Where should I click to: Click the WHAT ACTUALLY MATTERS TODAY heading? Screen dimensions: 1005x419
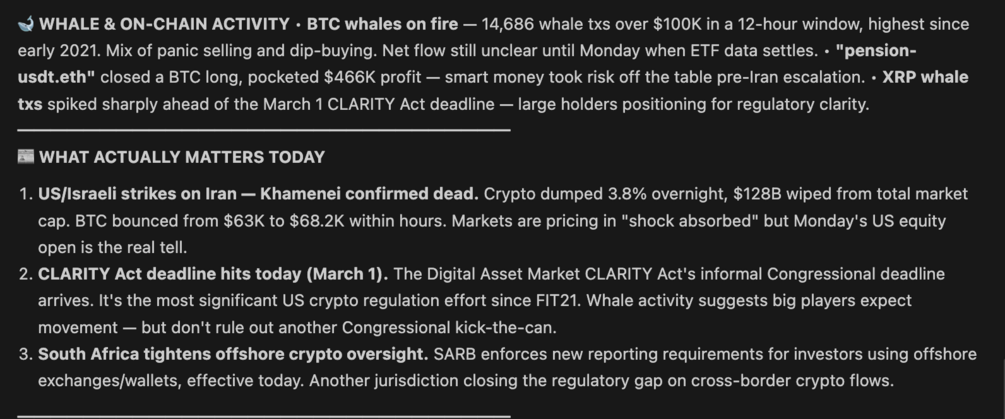click(x=182, y=156)
